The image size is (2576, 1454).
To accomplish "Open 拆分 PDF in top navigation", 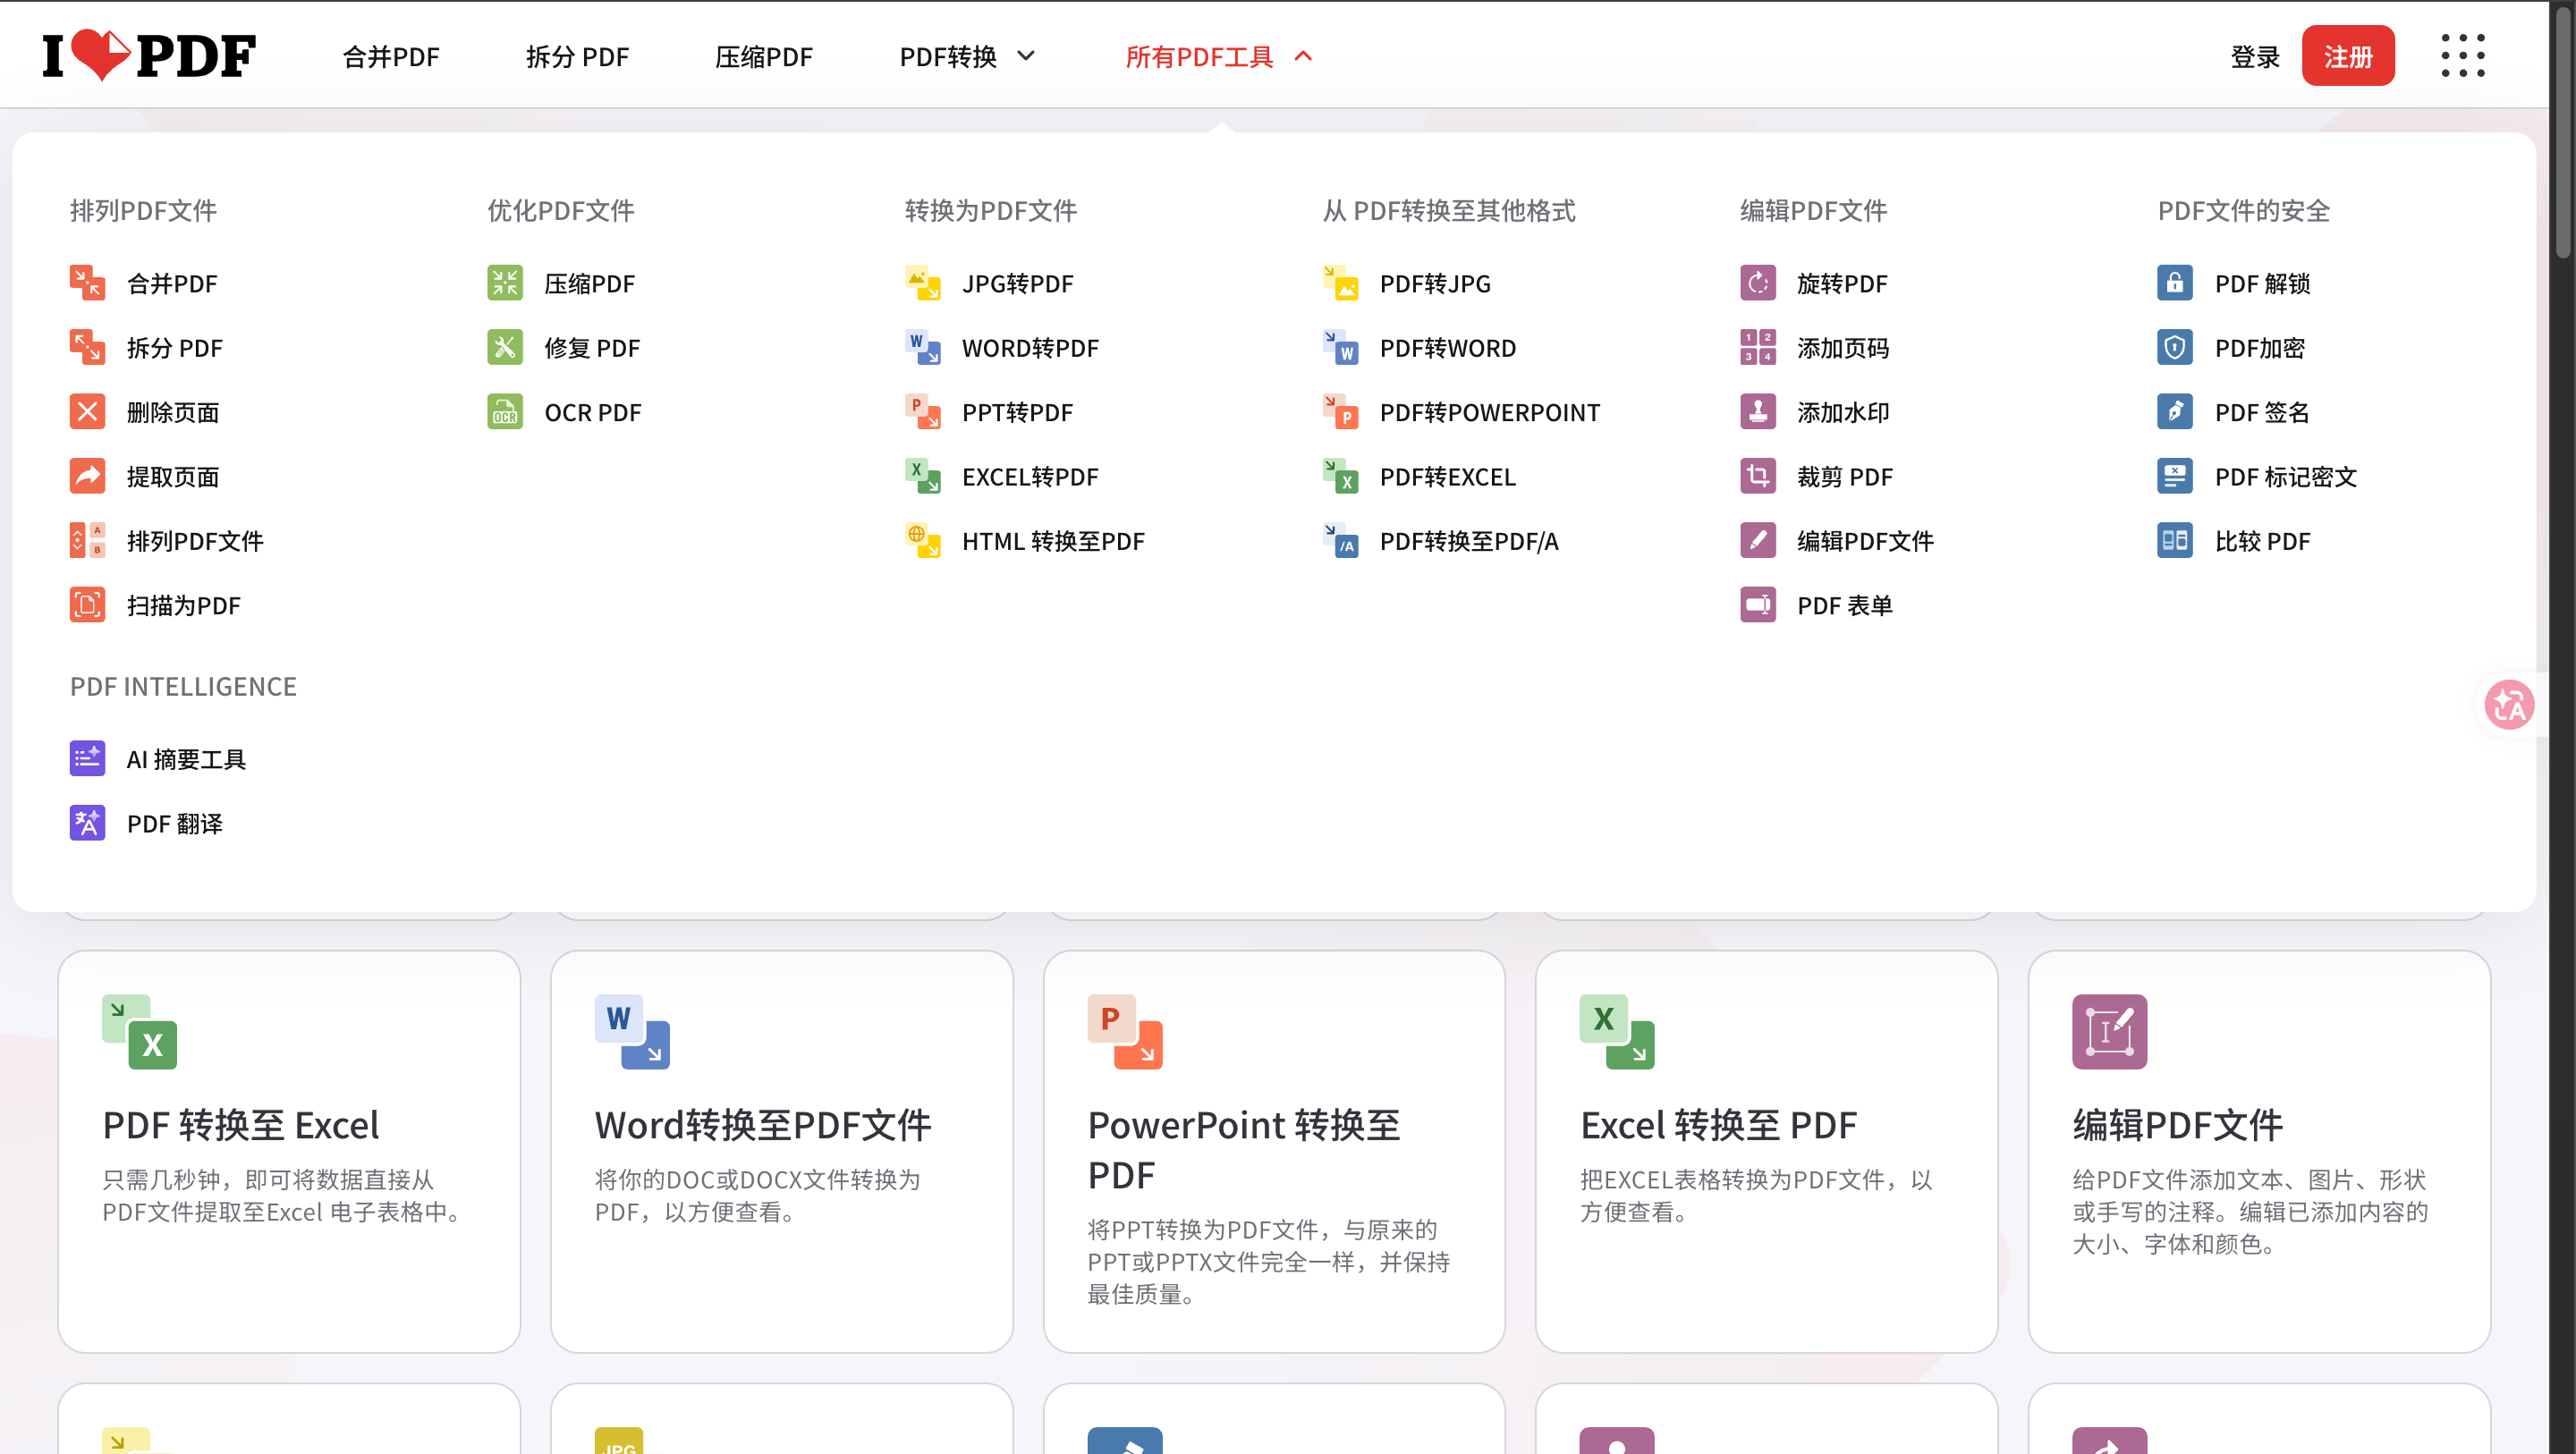I will (x=578, y=57).
